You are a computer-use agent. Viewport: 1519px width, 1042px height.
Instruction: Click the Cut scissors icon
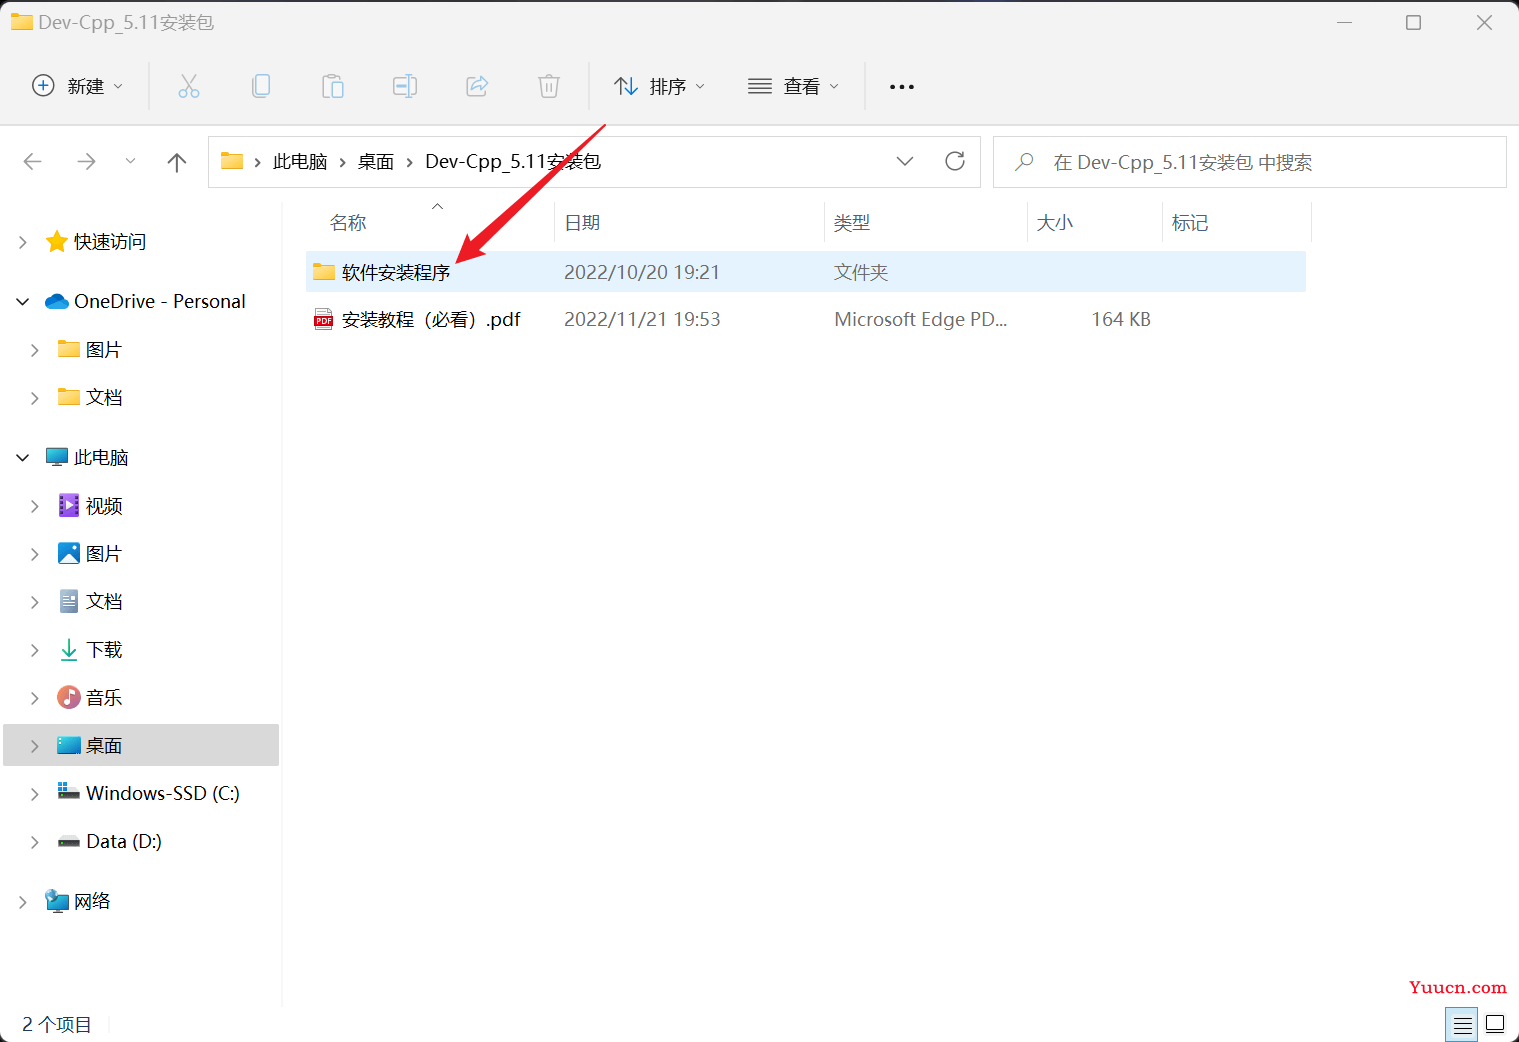point(188,86)
